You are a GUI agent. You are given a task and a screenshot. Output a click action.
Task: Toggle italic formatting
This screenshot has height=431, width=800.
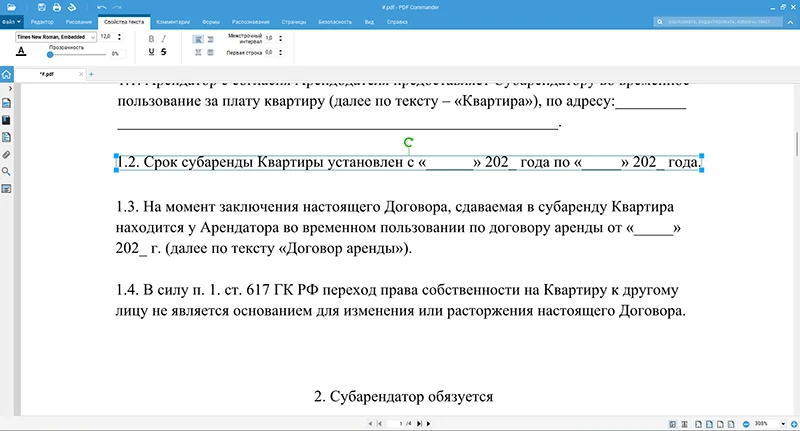(x=163, y=39)
